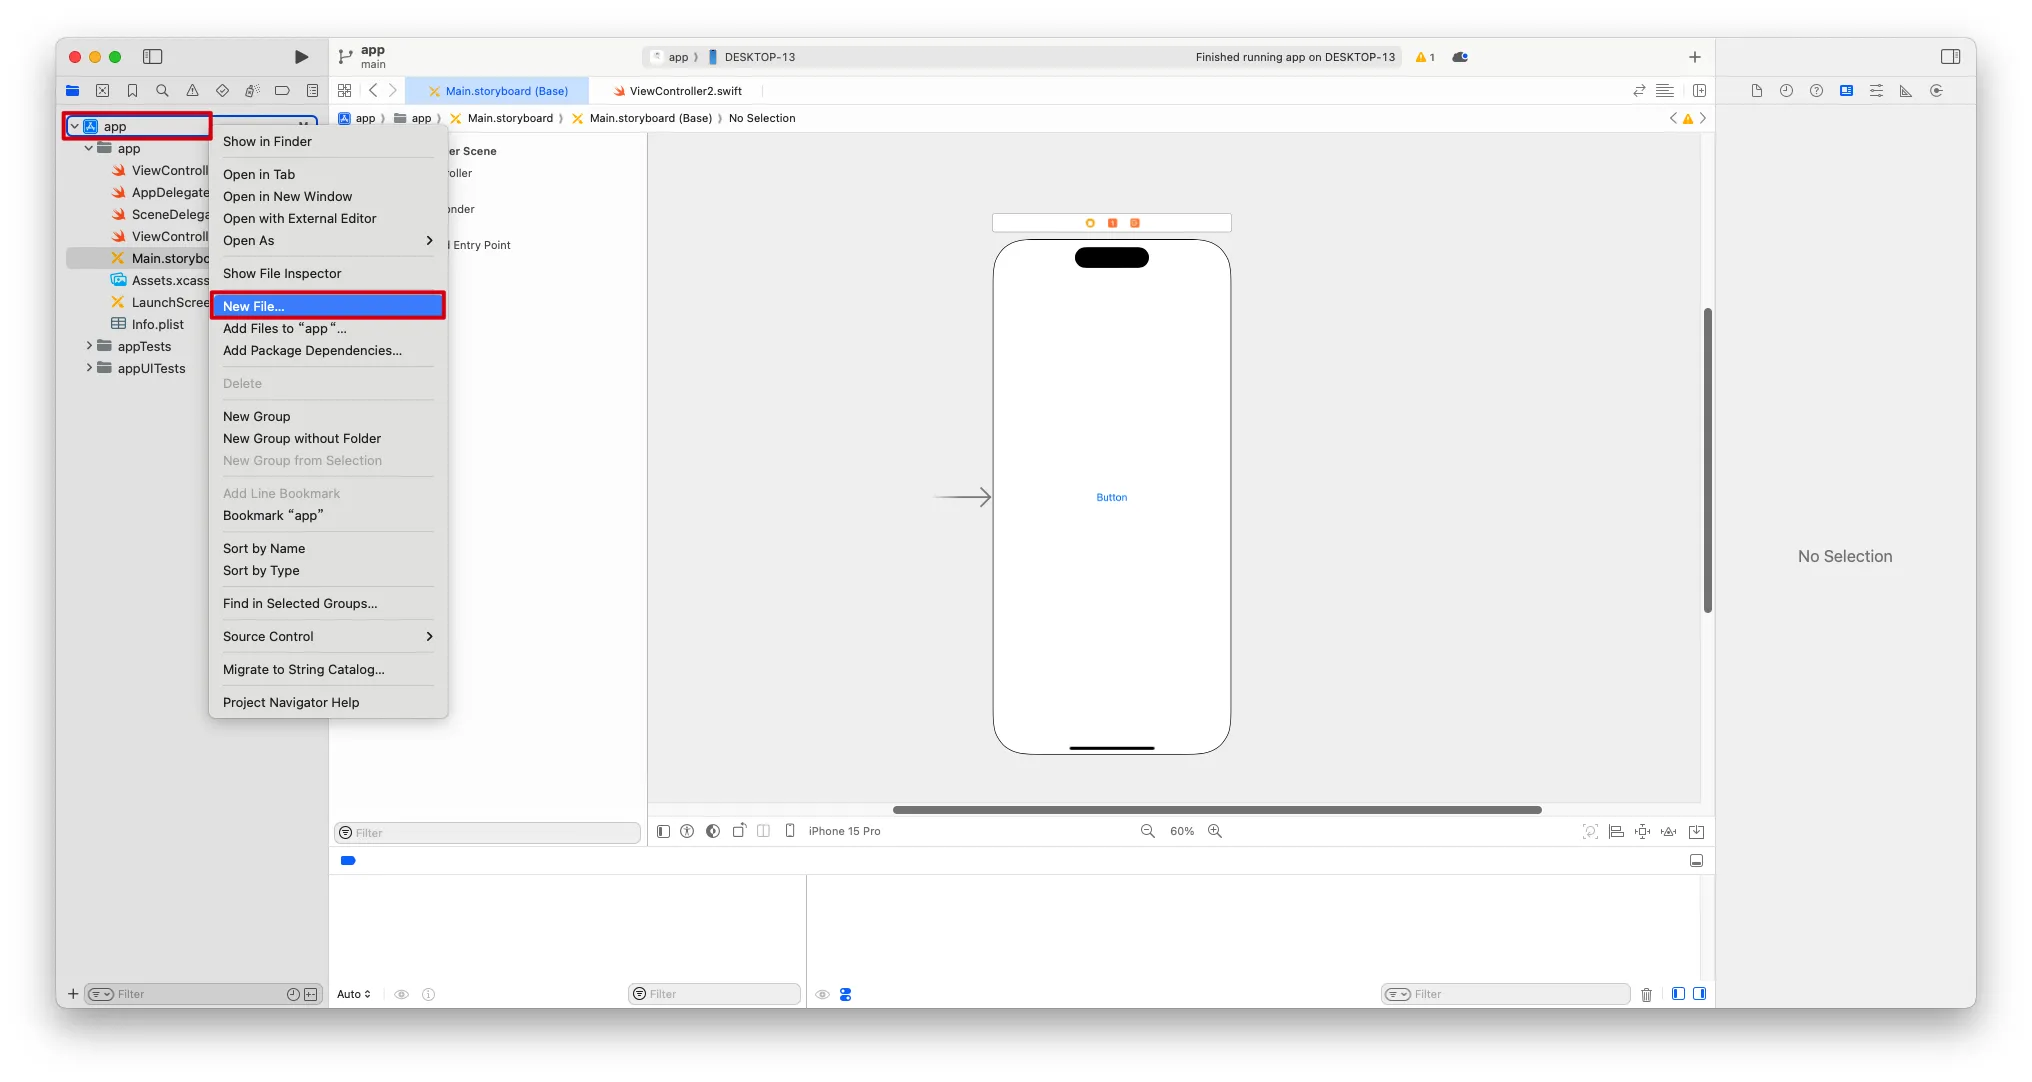Click the canvas vertical scrollbar
The image size is (2032, 1082).
(x=1707, y=460)
